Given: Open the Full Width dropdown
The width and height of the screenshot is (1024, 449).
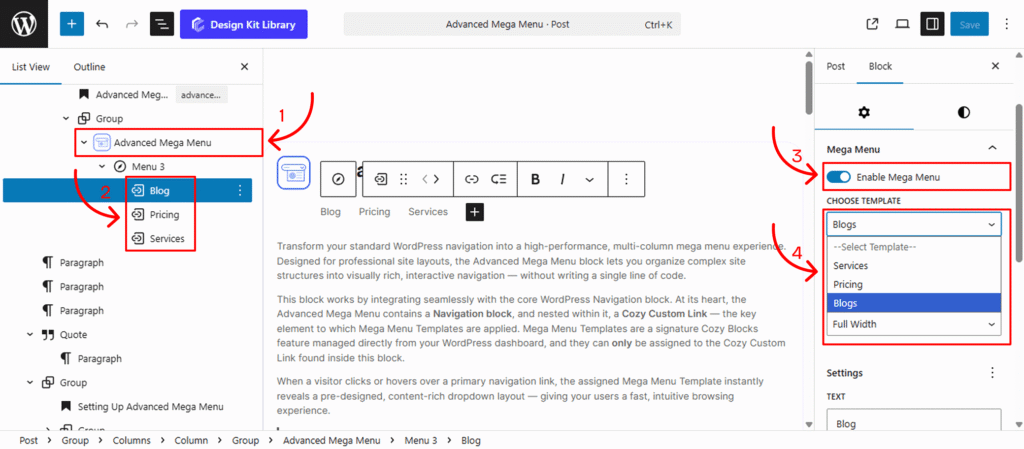Looking at the screenshot, I should [x=913, y=324].
